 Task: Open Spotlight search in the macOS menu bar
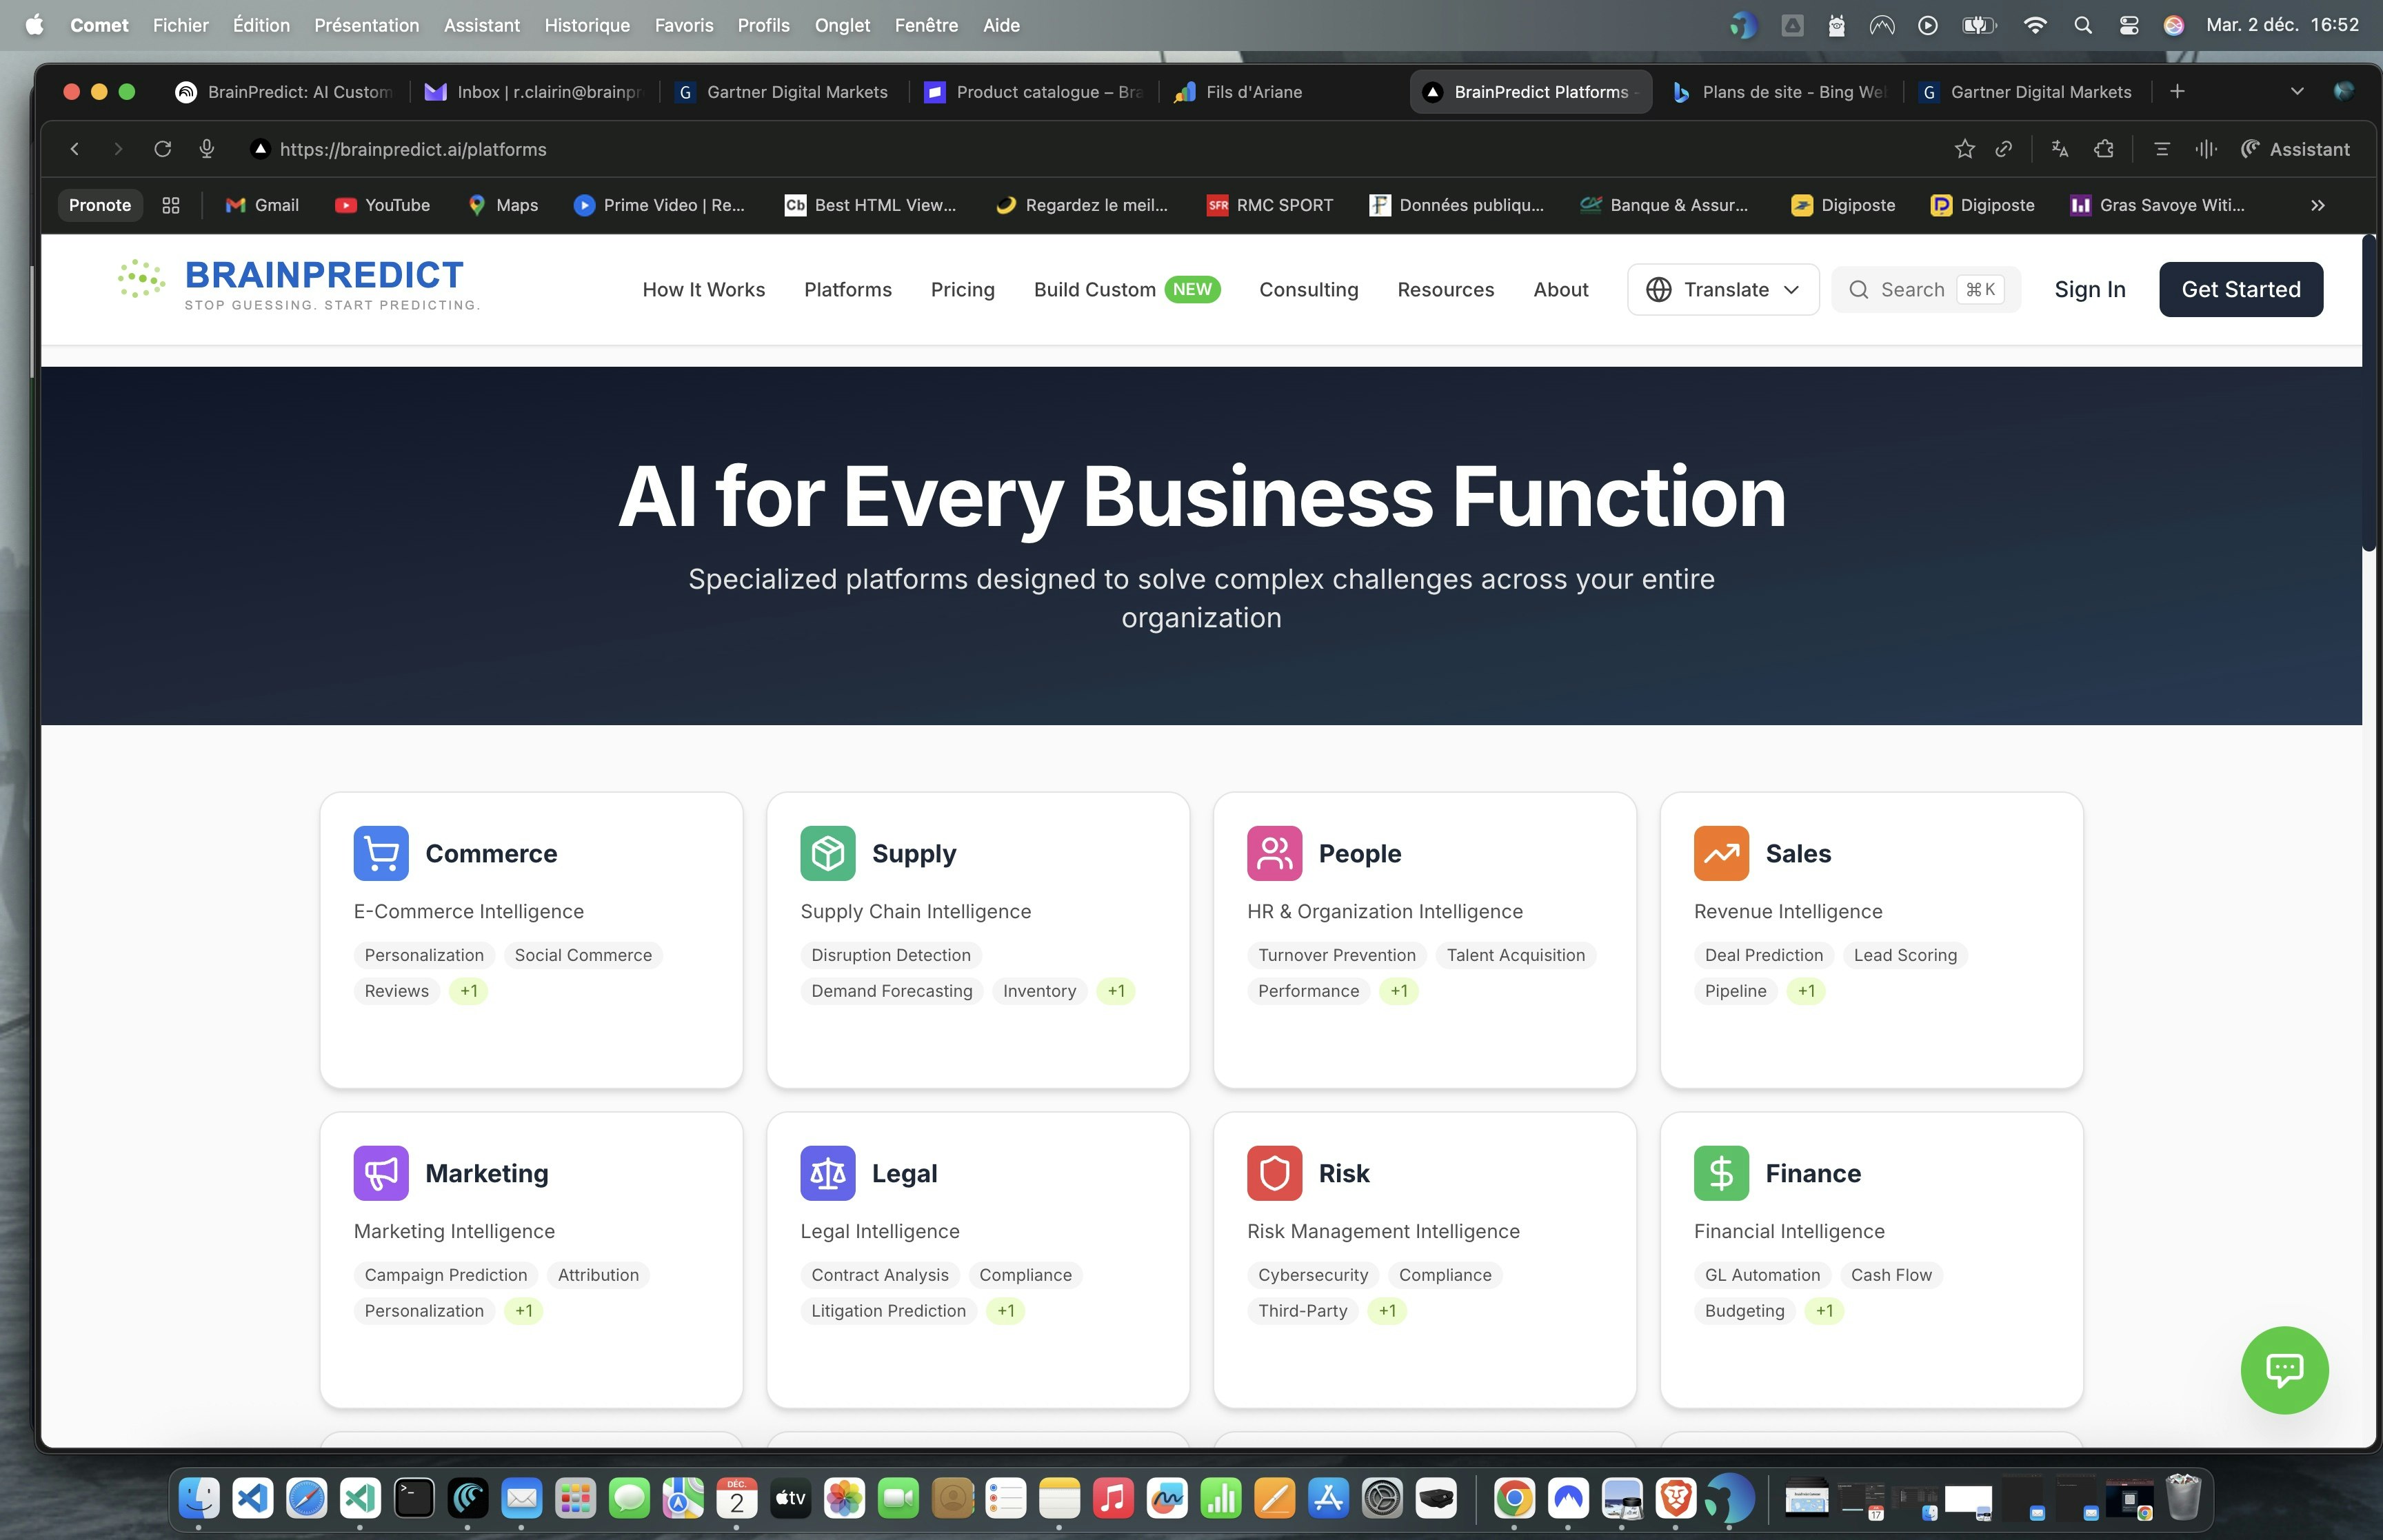click(x=2083, y=25)
